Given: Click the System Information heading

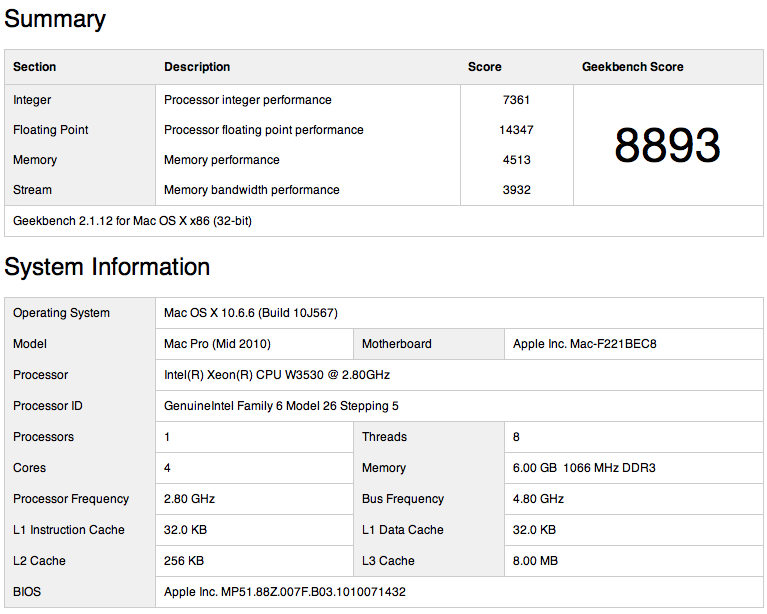Looking at the screenshot, I should point(107,267).
